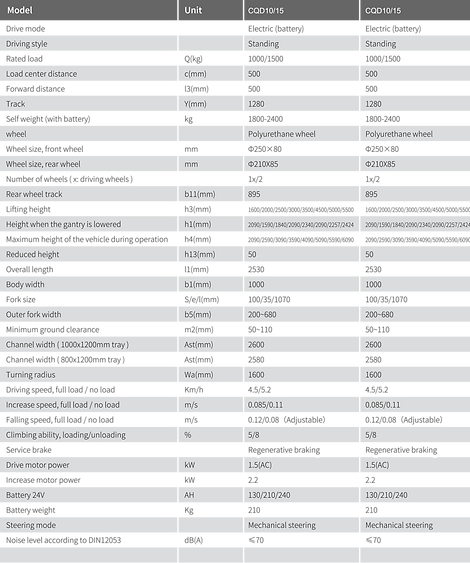Click the 'Body width' row label

(x=25, y=284)
